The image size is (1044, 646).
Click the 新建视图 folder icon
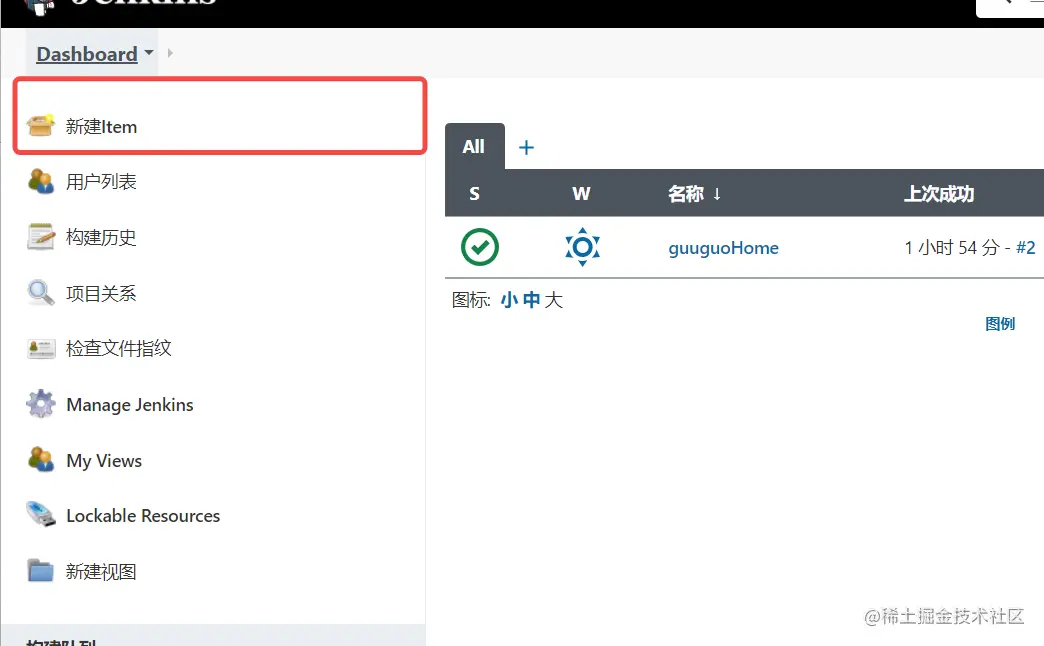(41, 570)
